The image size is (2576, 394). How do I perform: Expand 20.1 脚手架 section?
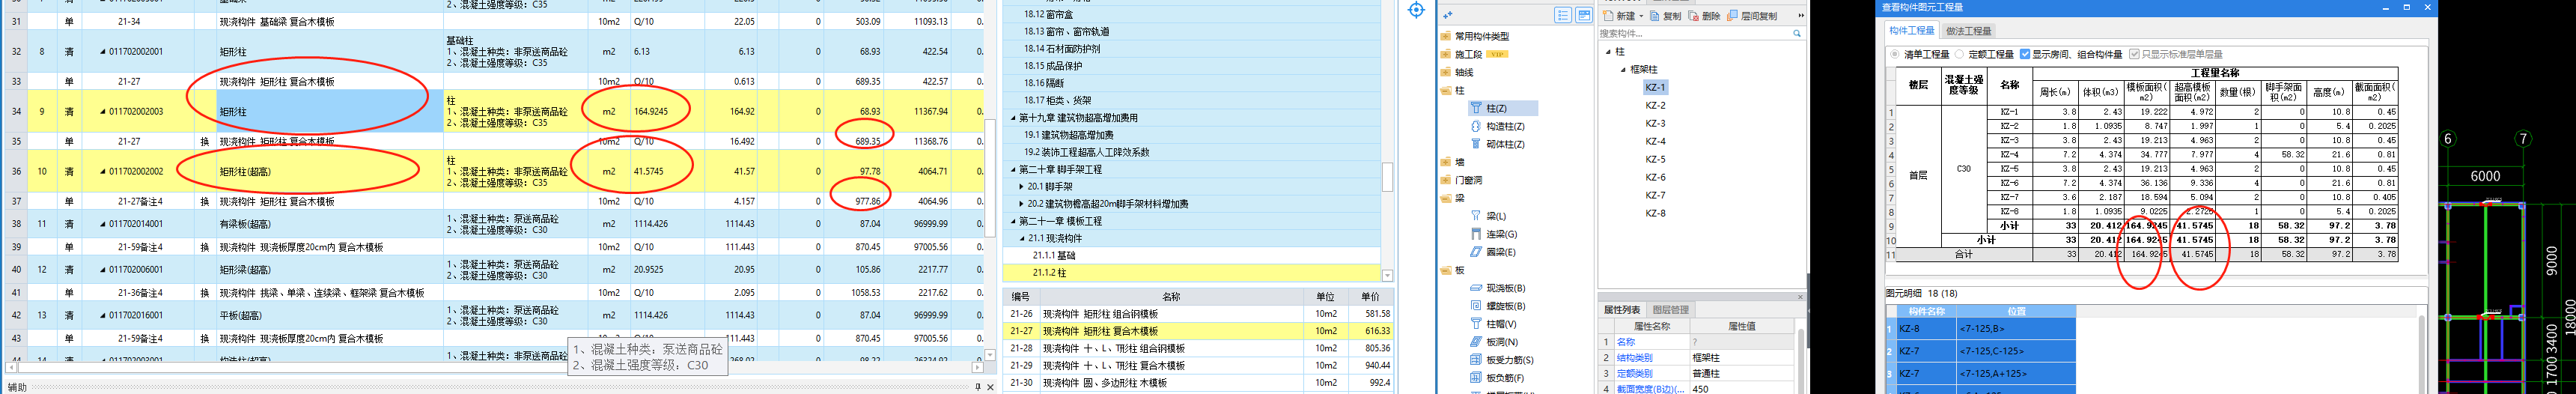1021,187
